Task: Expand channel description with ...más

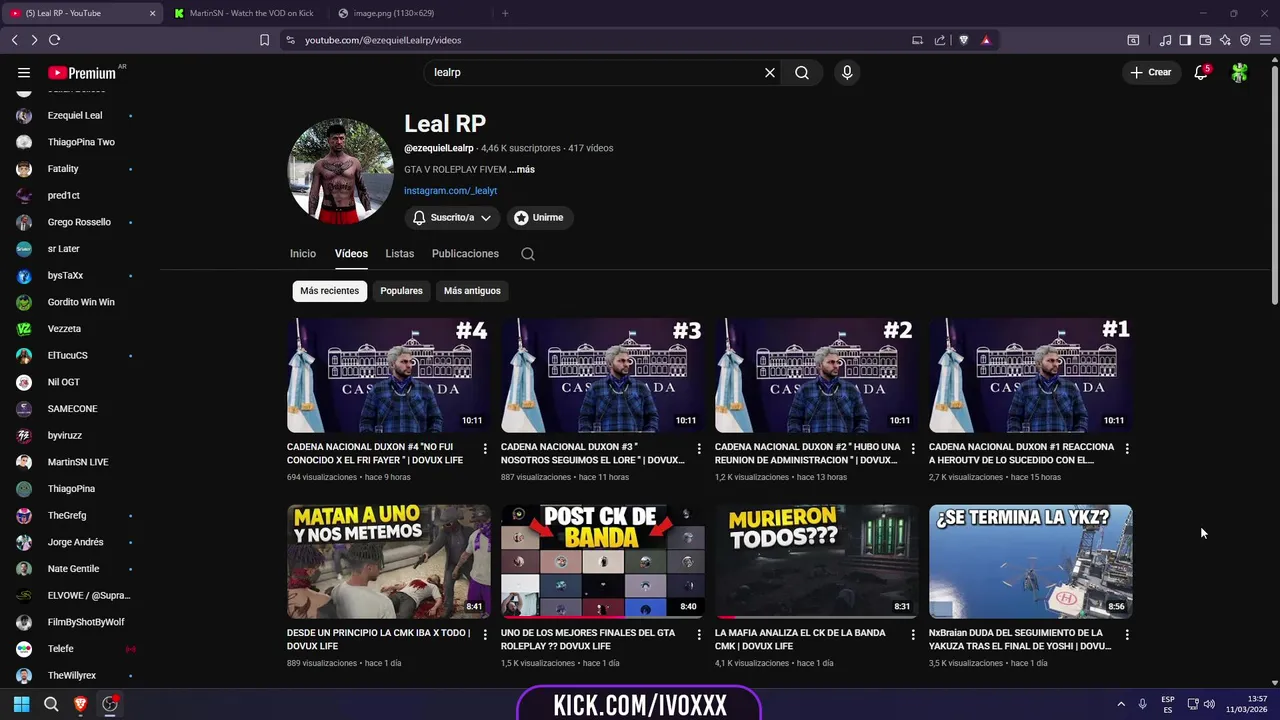Action: (x=522, y=170)
